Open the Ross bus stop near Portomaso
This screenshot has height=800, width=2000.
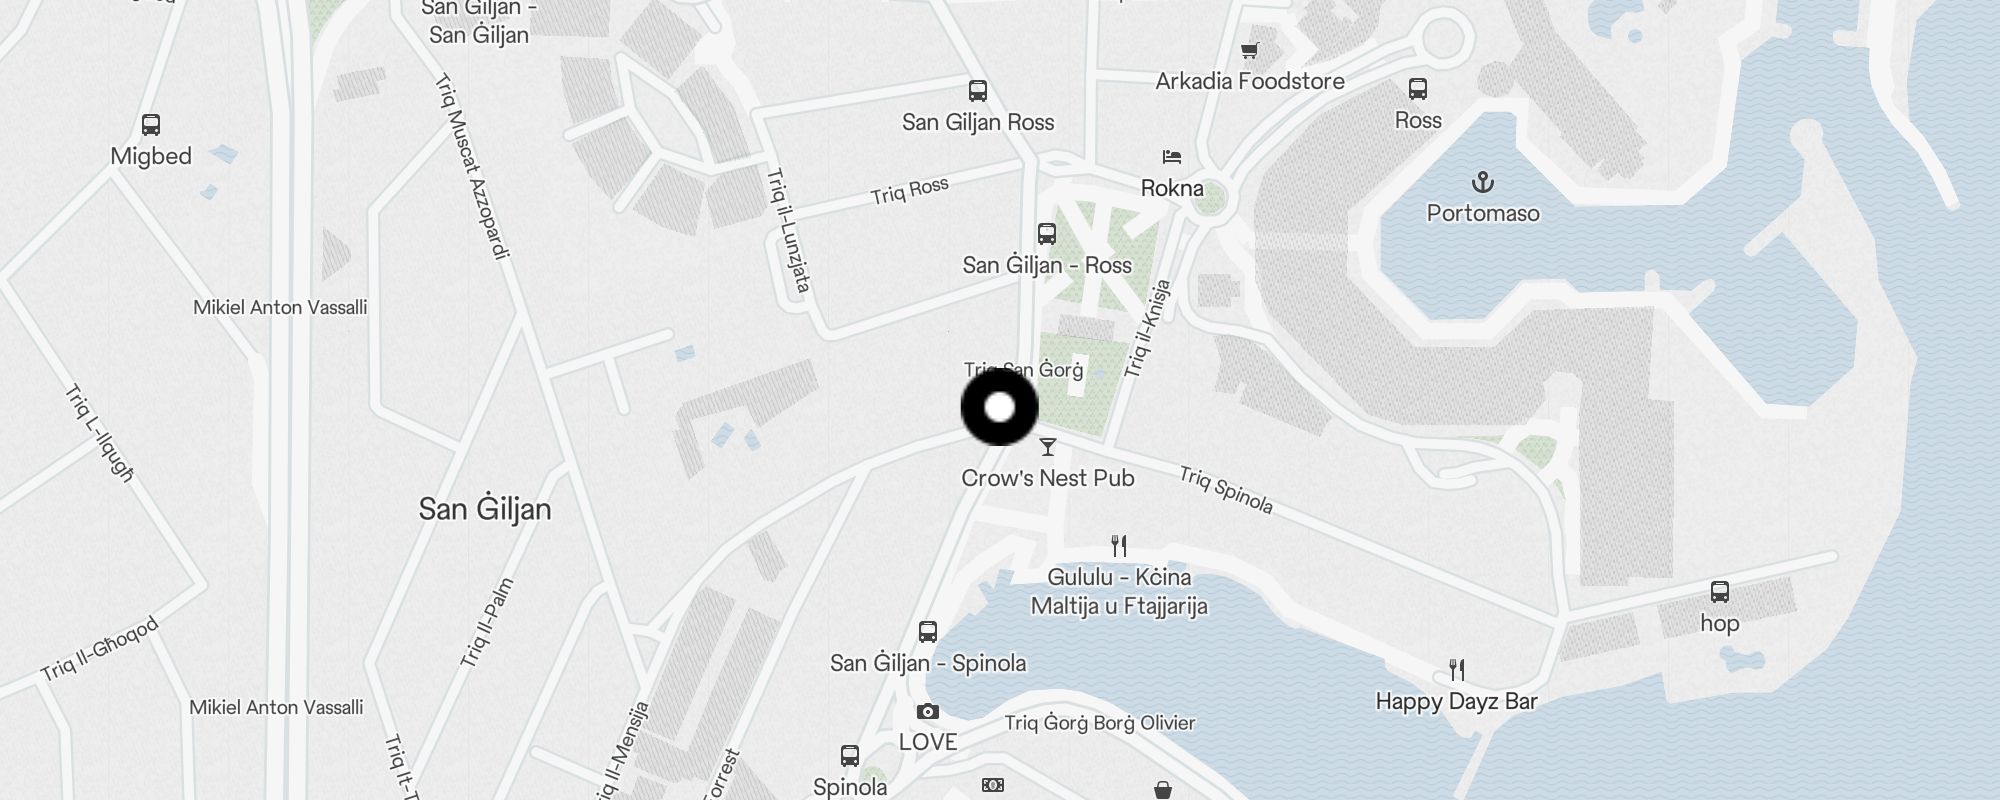tap(1418, 89)
